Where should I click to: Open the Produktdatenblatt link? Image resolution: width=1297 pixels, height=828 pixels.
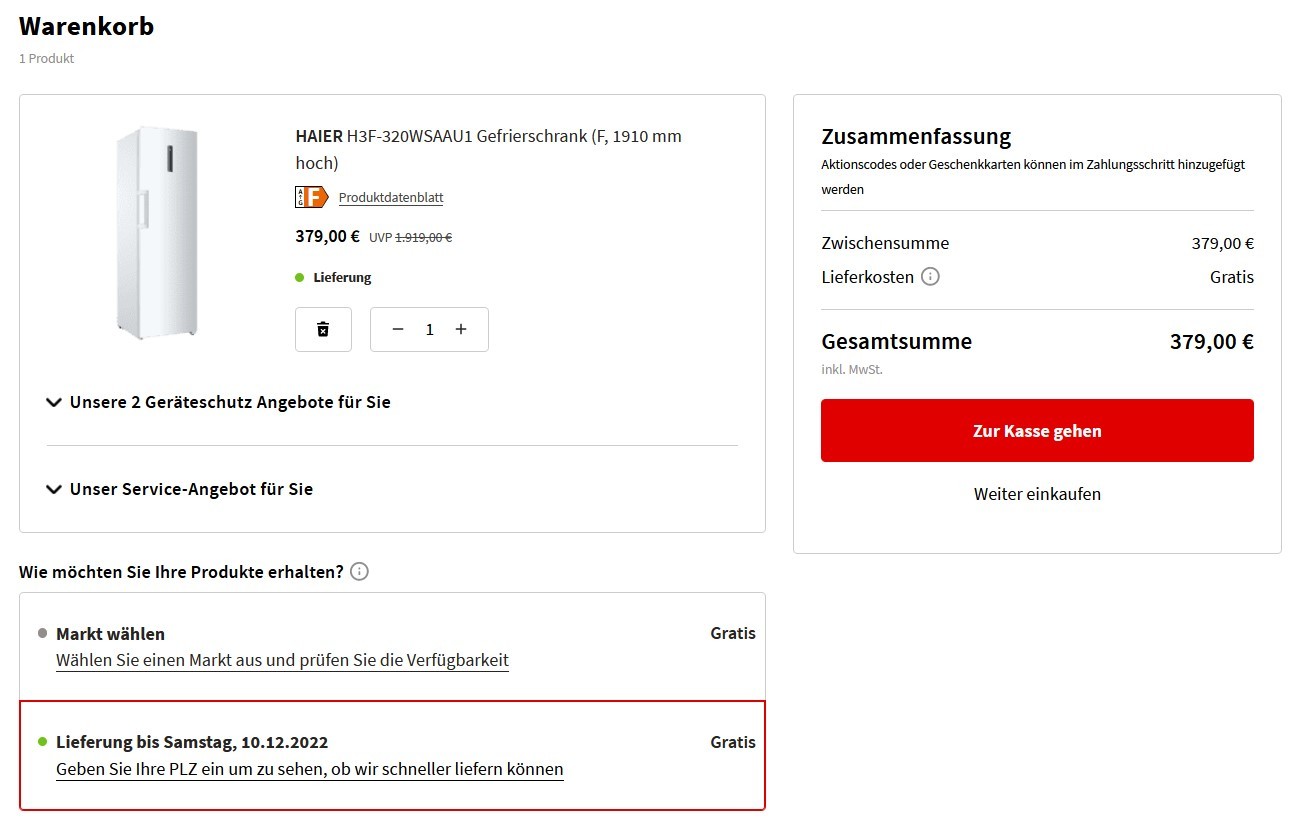tap(391, 198)
